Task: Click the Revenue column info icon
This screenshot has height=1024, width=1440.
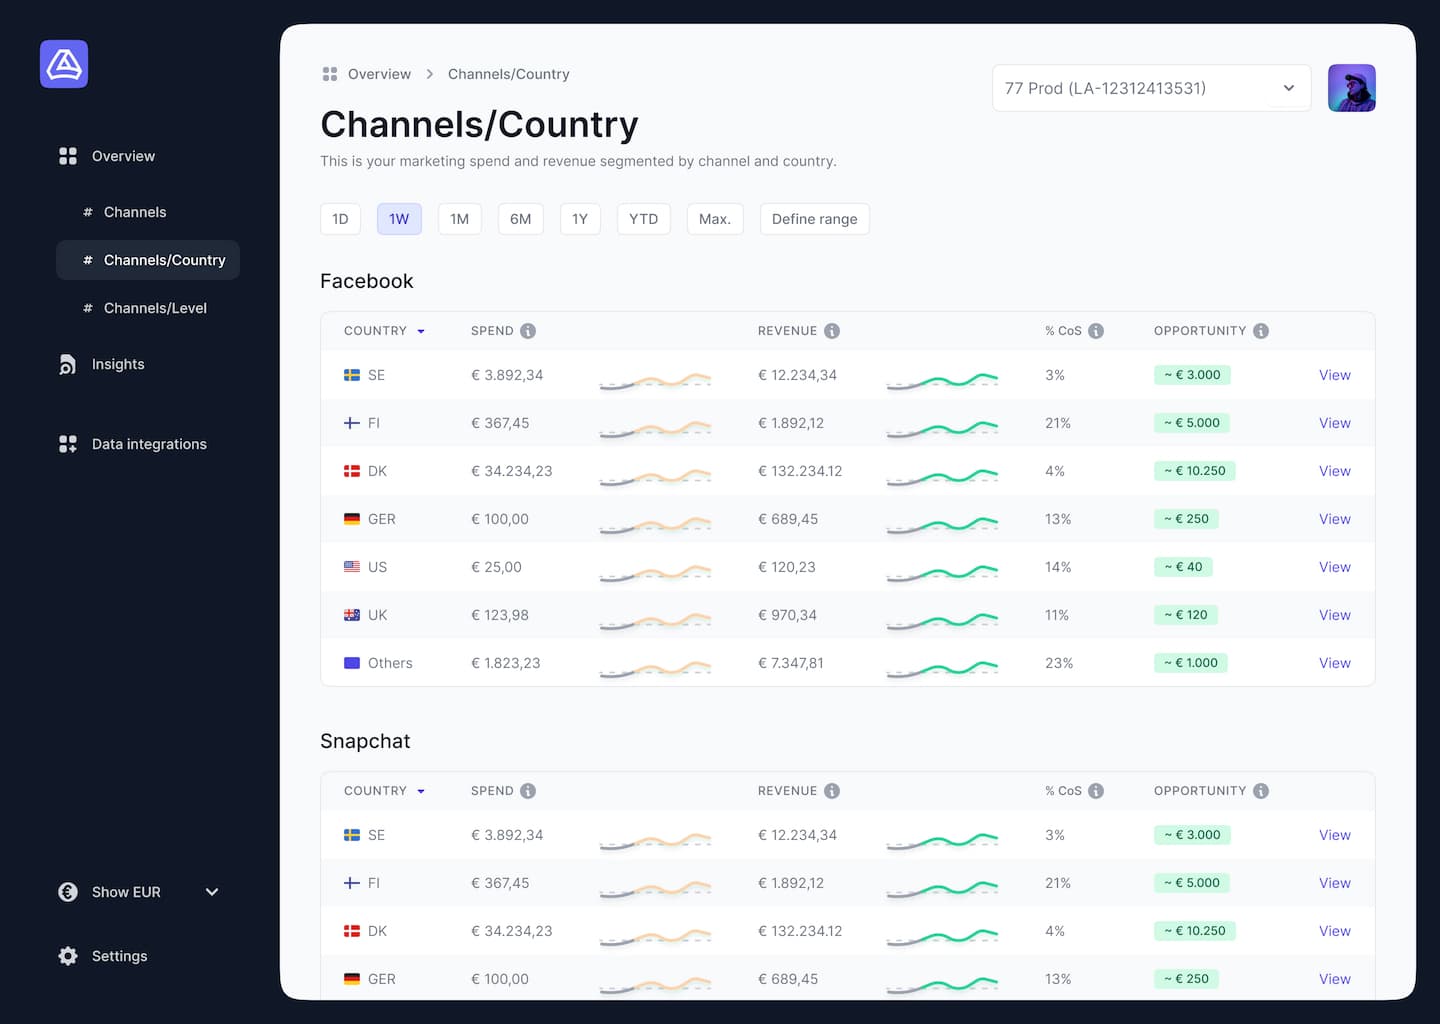Action: coord(834,330)
